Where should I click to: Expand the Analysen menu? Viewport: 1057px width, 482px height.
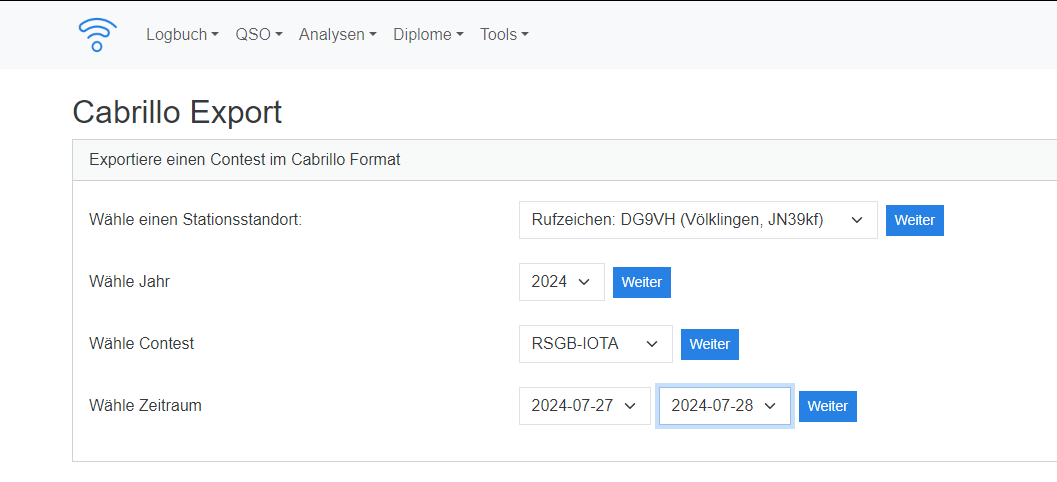pos(337,34)
